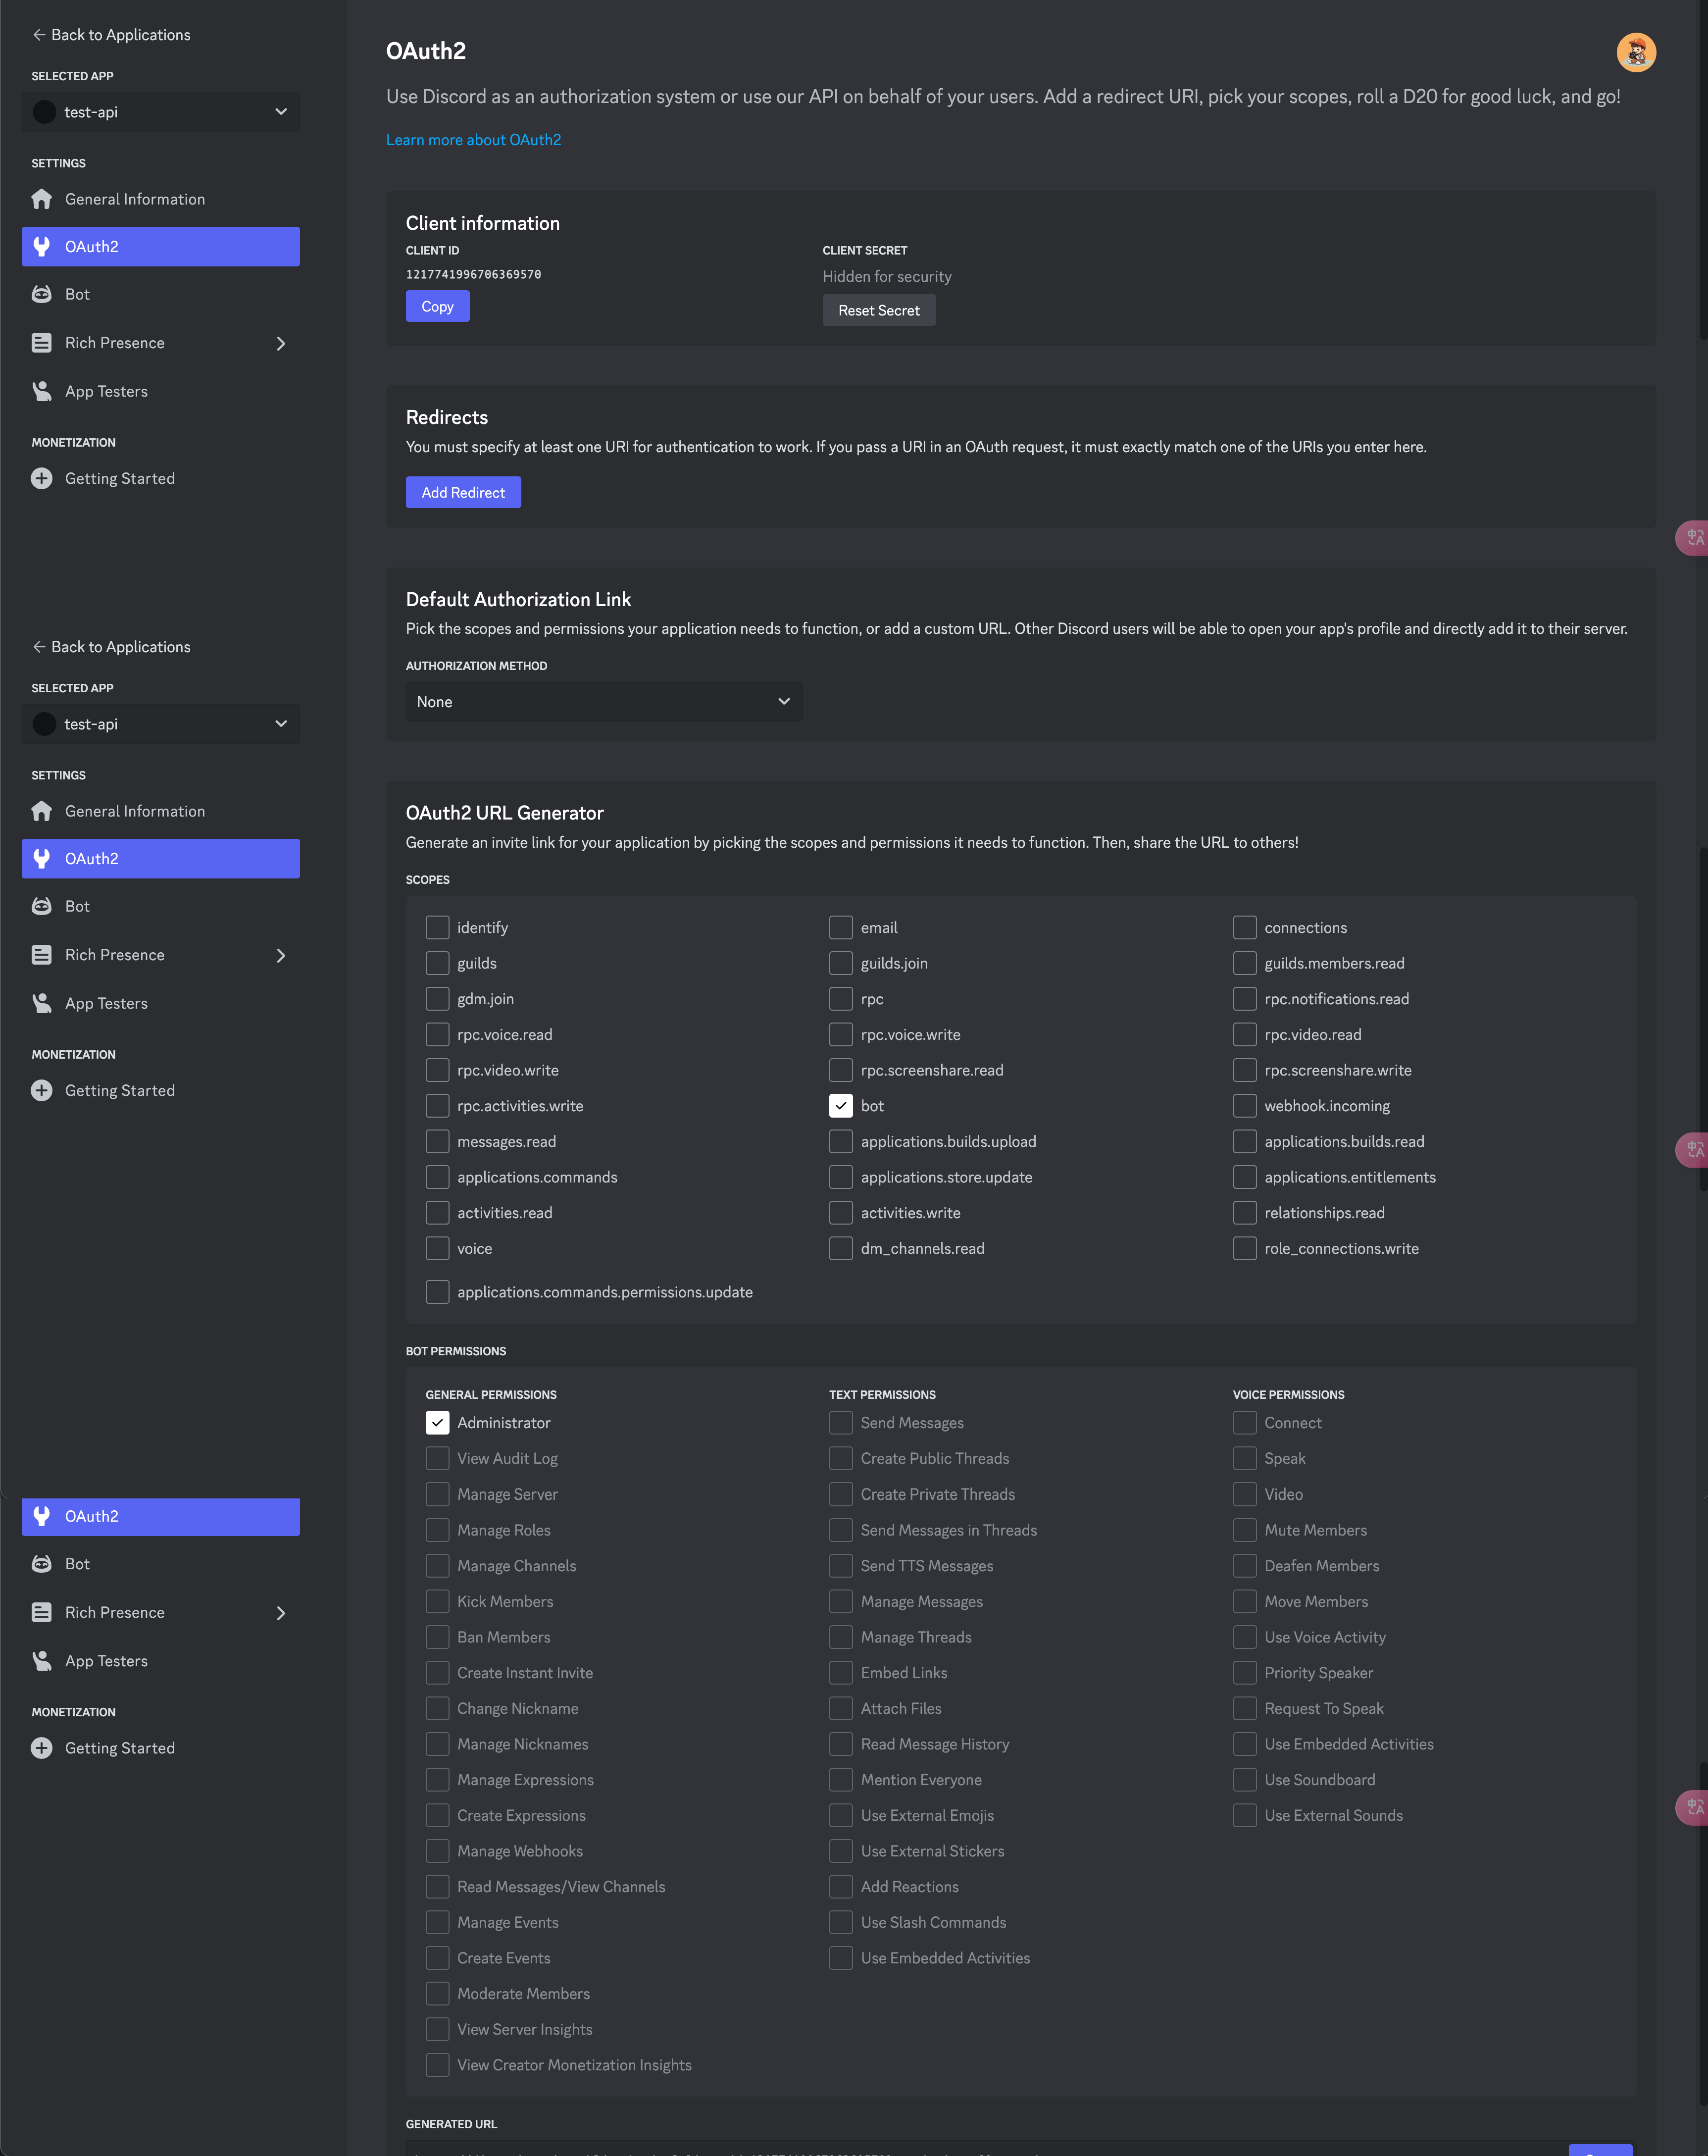The image size is (1708, 2156).
Task: Toggle the Mute Members permission
Action: [1245, 1530]
